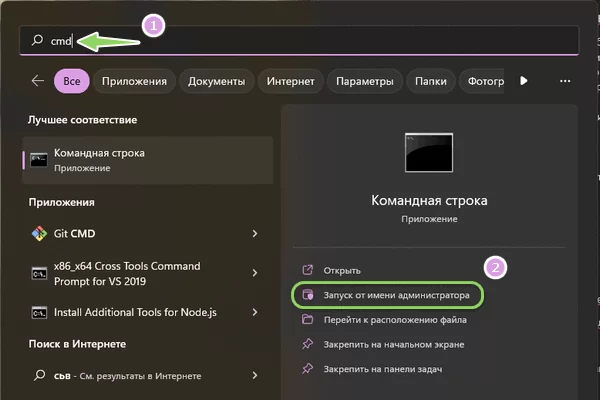Click the web search result magnifier icon

[39, 377]
